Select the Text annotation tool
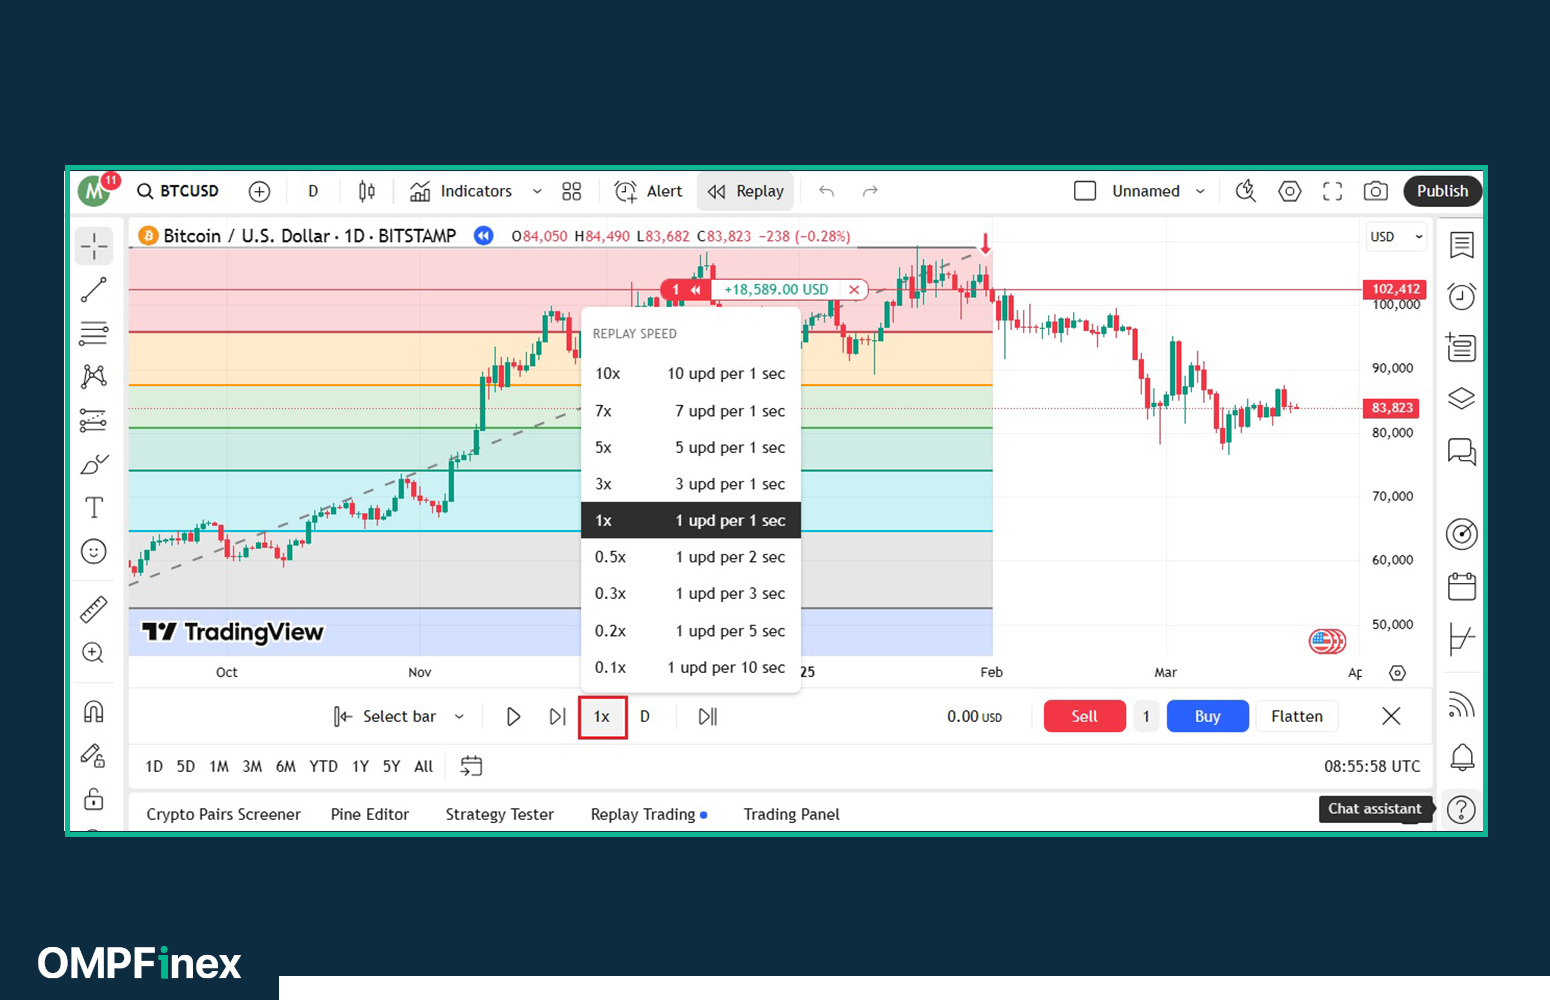 [94, 508]
